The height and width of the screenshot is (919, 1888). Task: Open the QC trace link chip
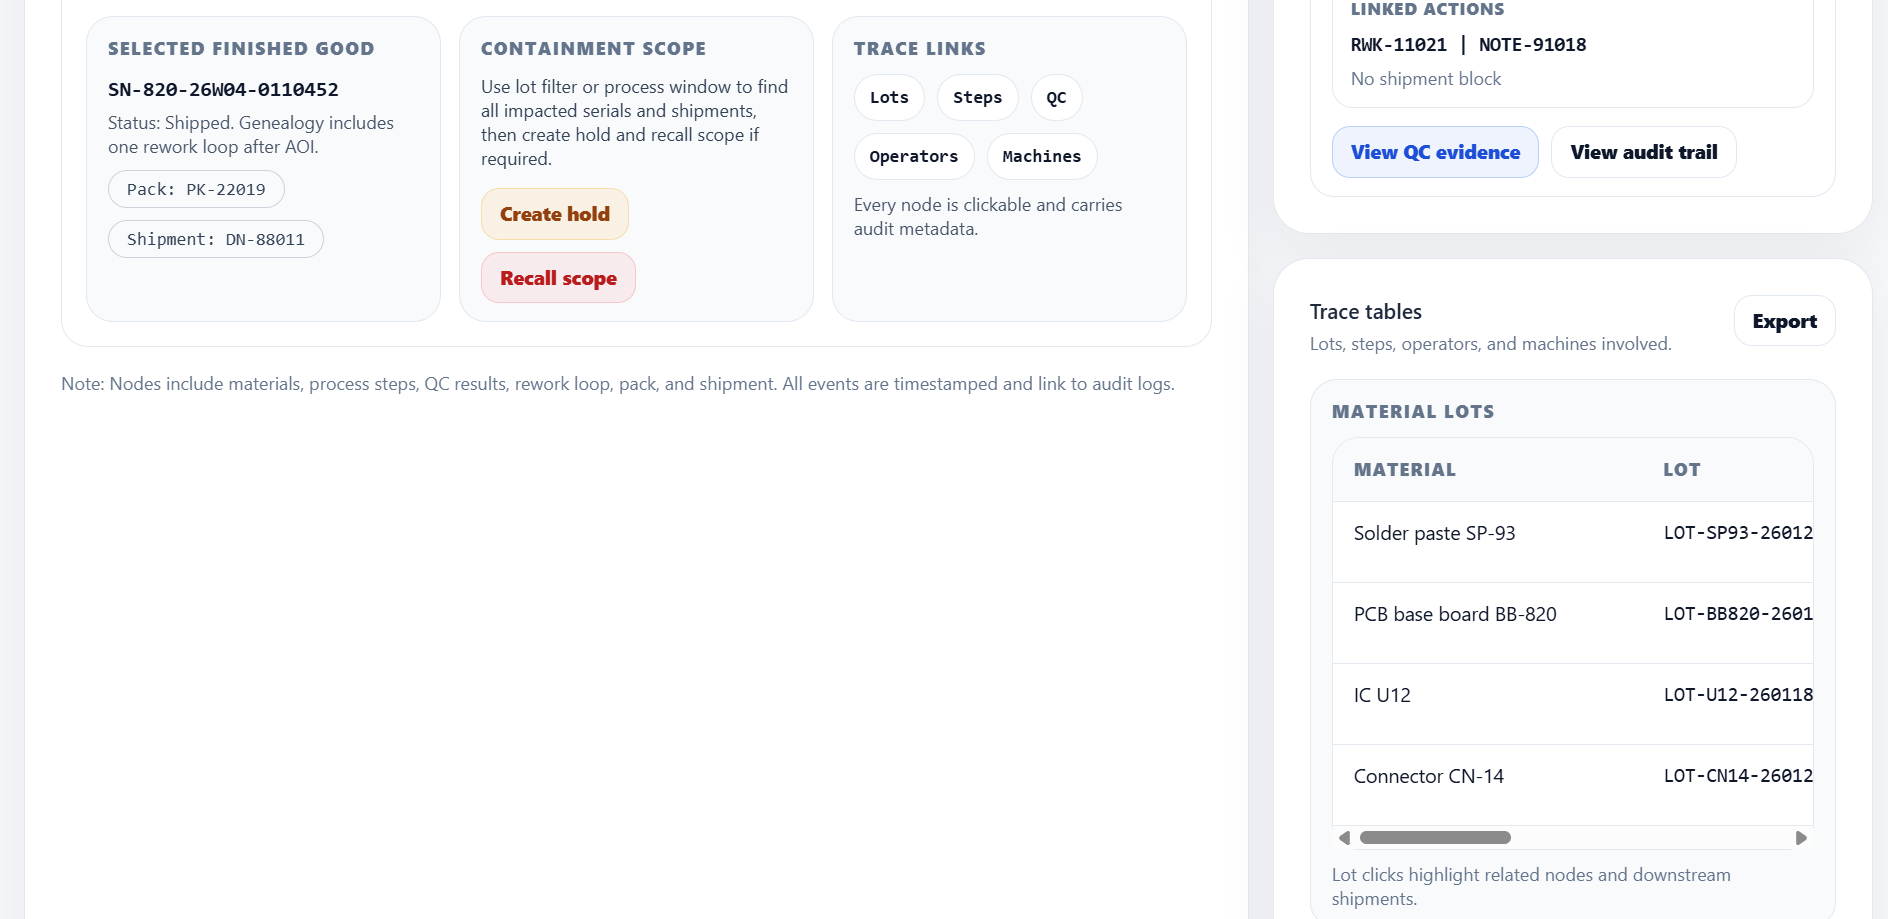1056,97
